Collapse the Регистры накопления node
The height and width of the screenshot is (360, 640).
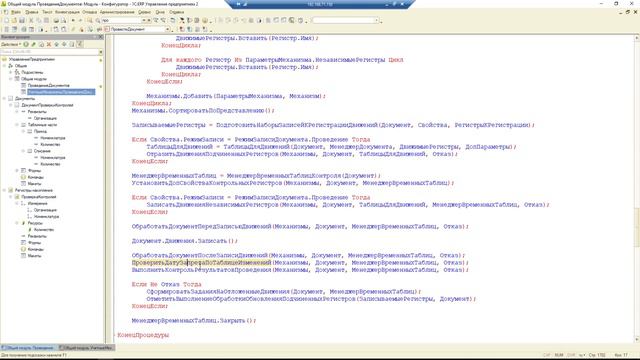[4, 190]
